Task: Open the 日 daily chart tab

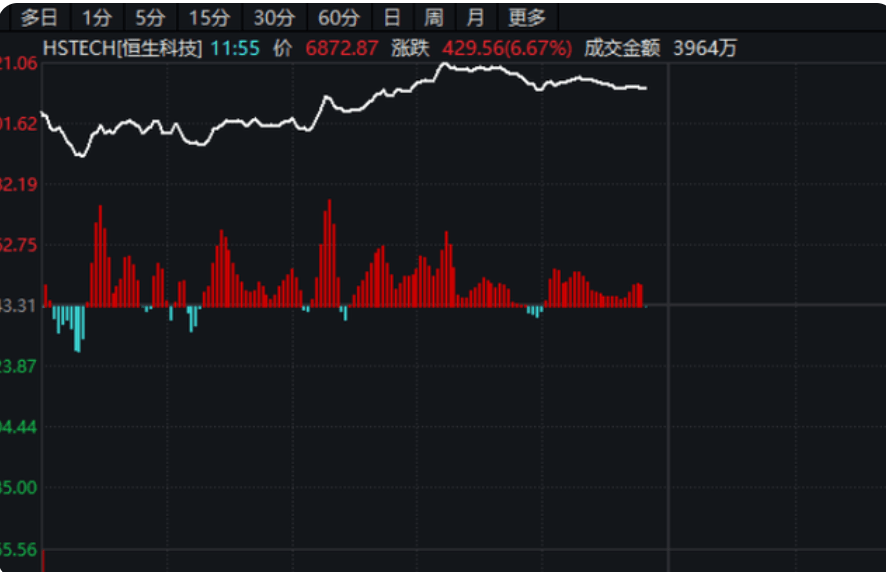Action: click(392, 18)
